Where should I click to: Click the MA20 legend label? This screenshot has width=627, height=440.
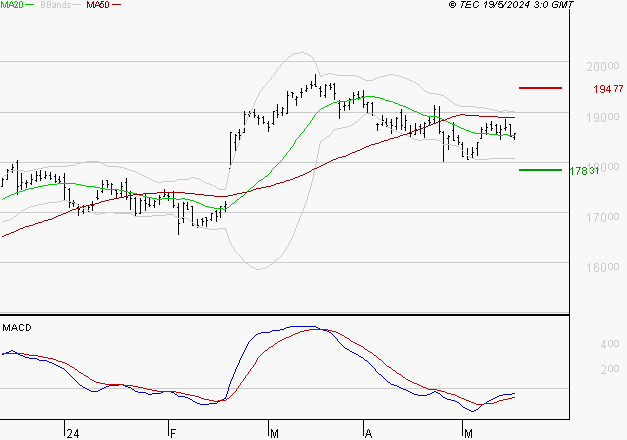(x=12, y=5)
